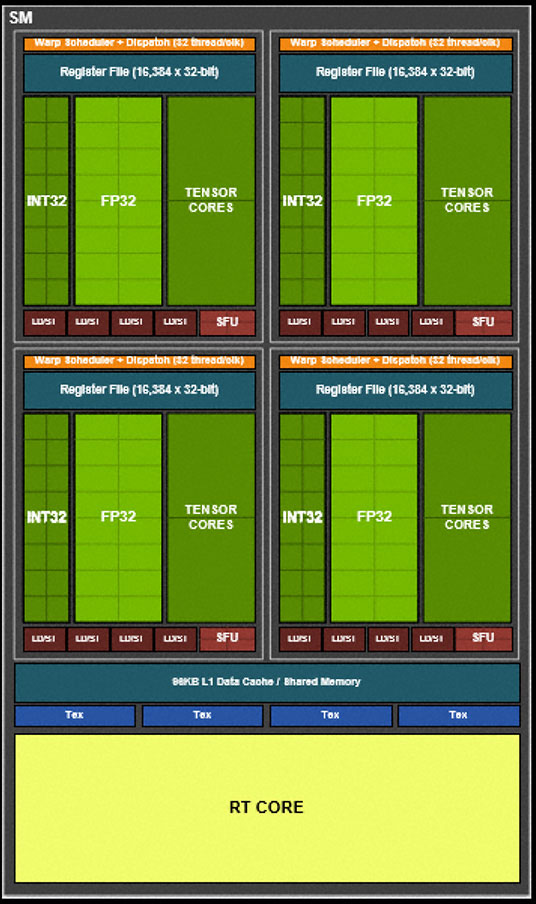Select top-right TENSOR CORES block

(x=467, y=201)
